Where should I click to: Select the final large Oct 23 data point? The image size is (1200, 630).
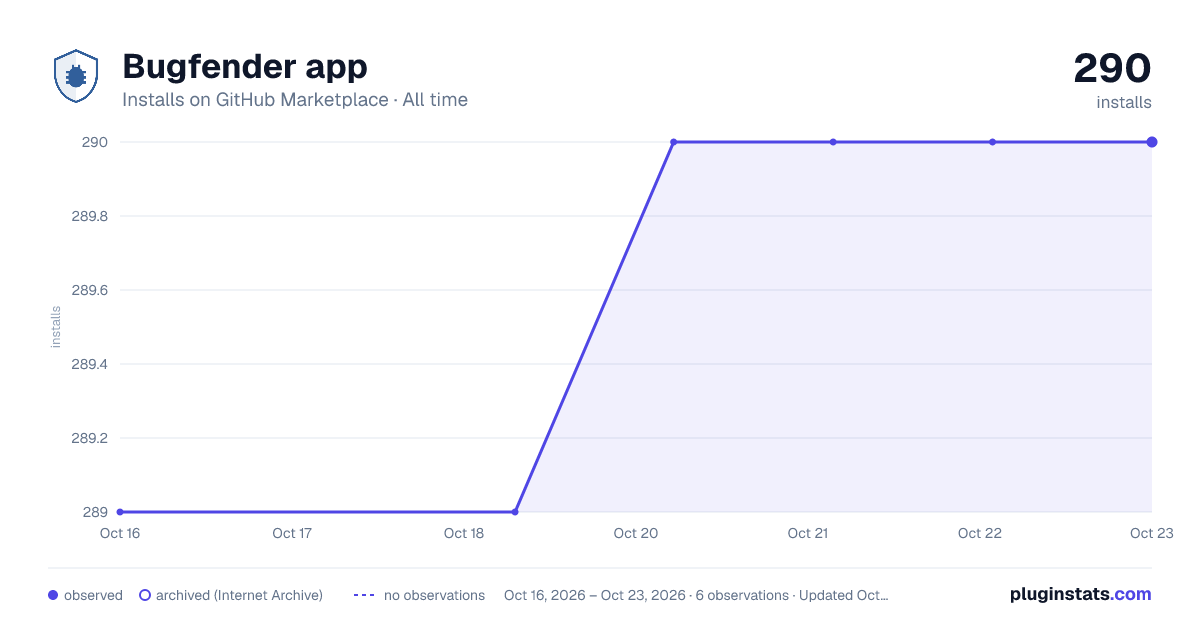[x=1152, y=142]
